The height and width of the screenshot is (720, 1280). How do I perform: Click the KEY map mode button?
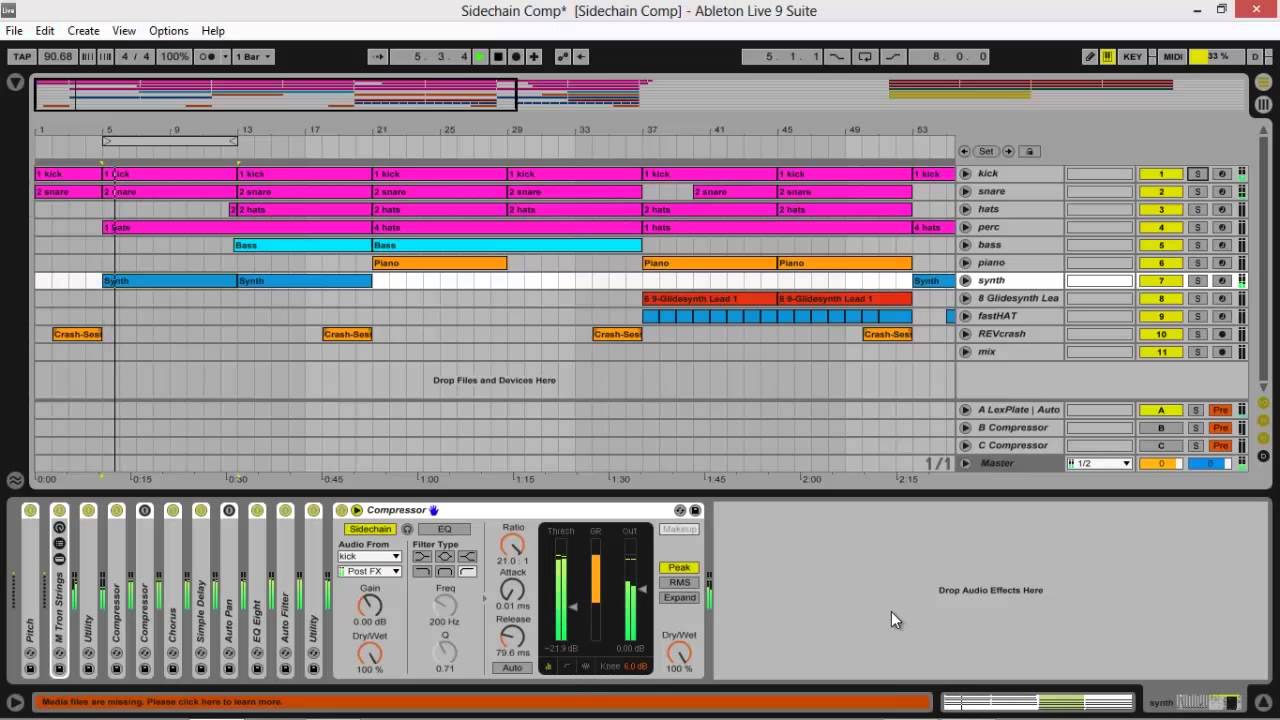pos(1132,57)
